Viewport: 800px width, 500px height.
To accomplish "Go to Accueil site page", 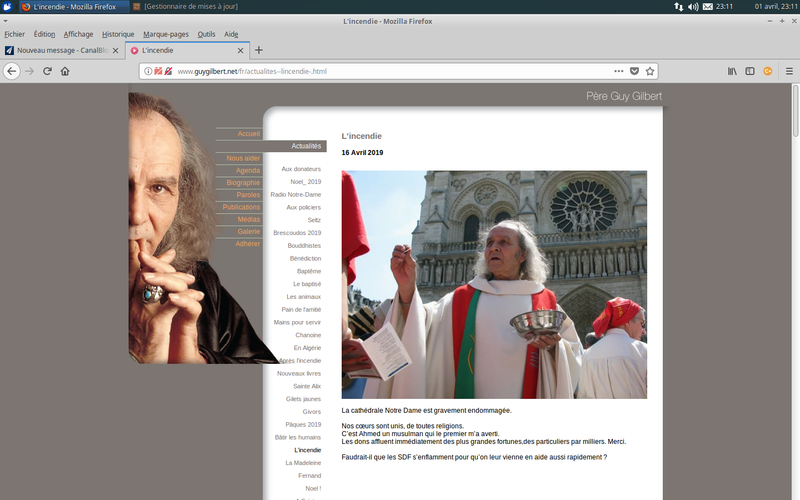I will coord(248,134).
